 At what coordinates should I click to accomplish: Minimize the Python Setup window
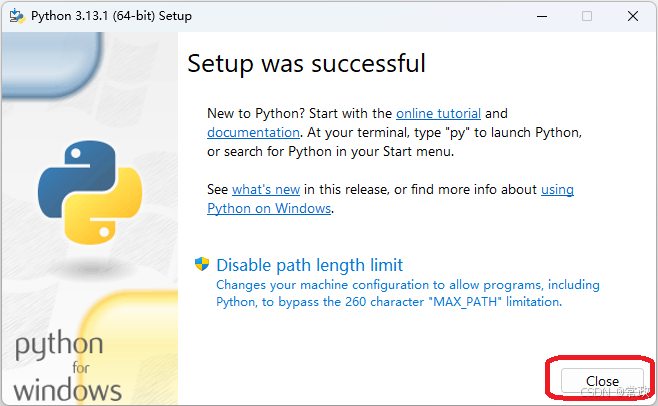(542, 16)
